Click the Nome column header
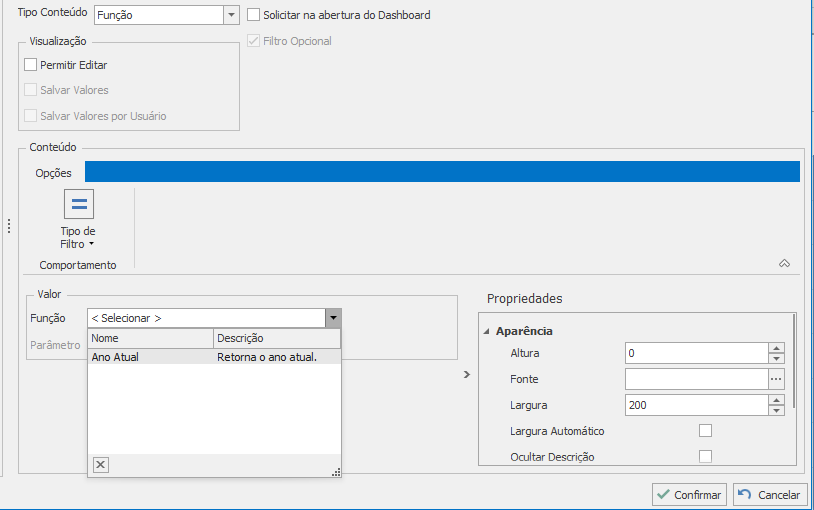 151,338
